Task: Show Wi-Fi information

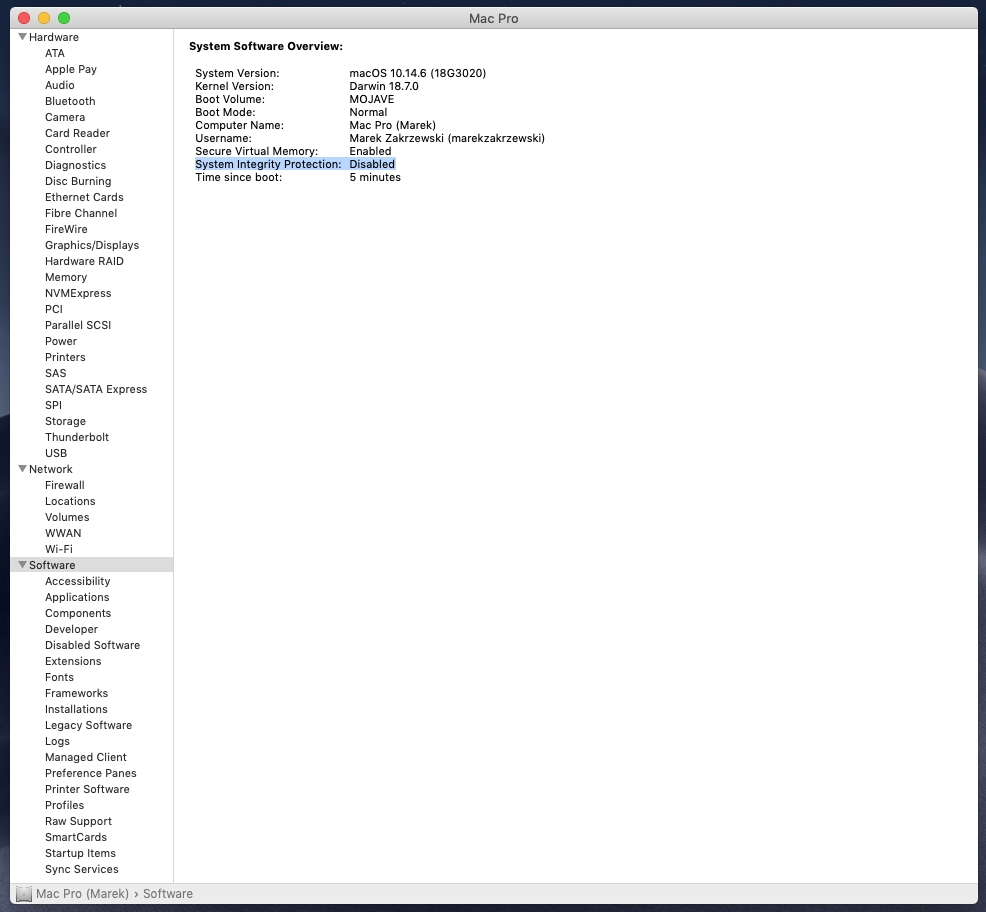Action: (x=58, y=549)
